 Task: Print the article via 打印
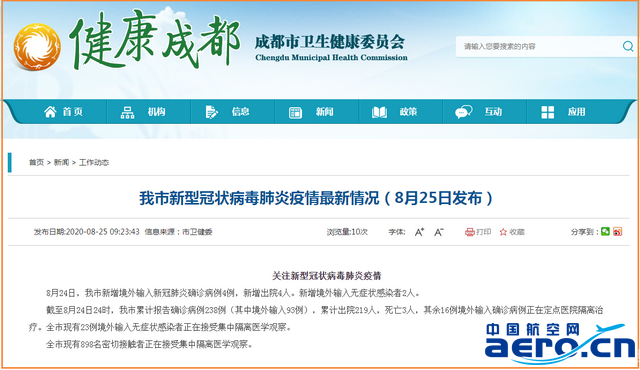point(478,232)
